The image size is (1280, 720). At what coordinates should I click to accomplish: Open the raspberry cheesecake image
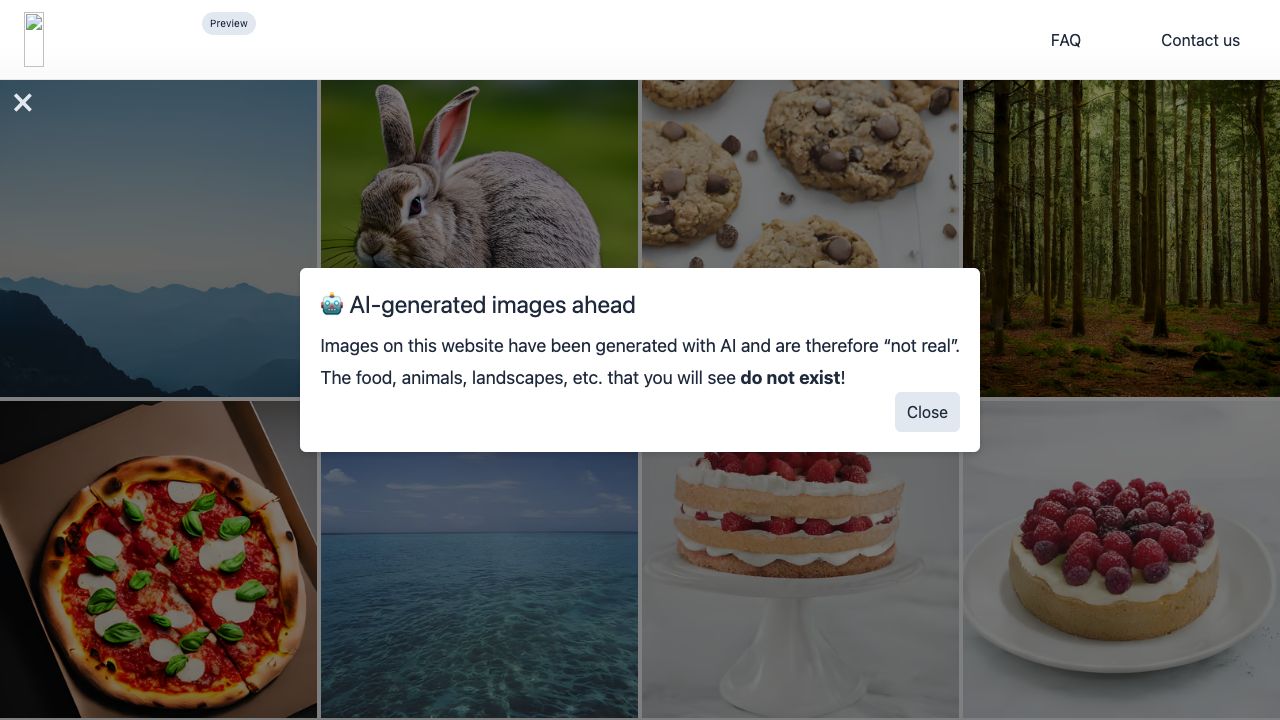click(x=1121, y=559)
